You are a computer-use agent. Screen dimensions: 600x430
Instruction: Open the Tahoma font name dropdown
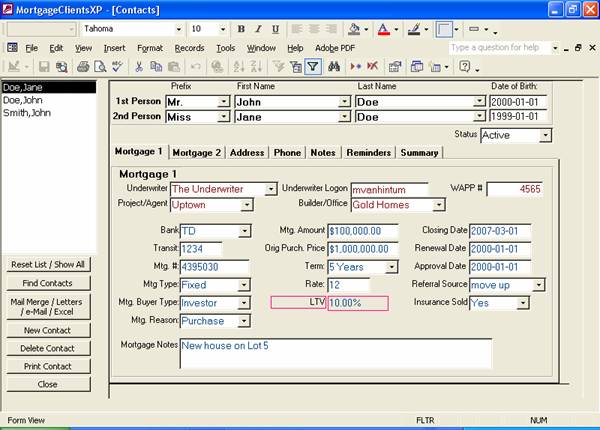tap(178, 29)
